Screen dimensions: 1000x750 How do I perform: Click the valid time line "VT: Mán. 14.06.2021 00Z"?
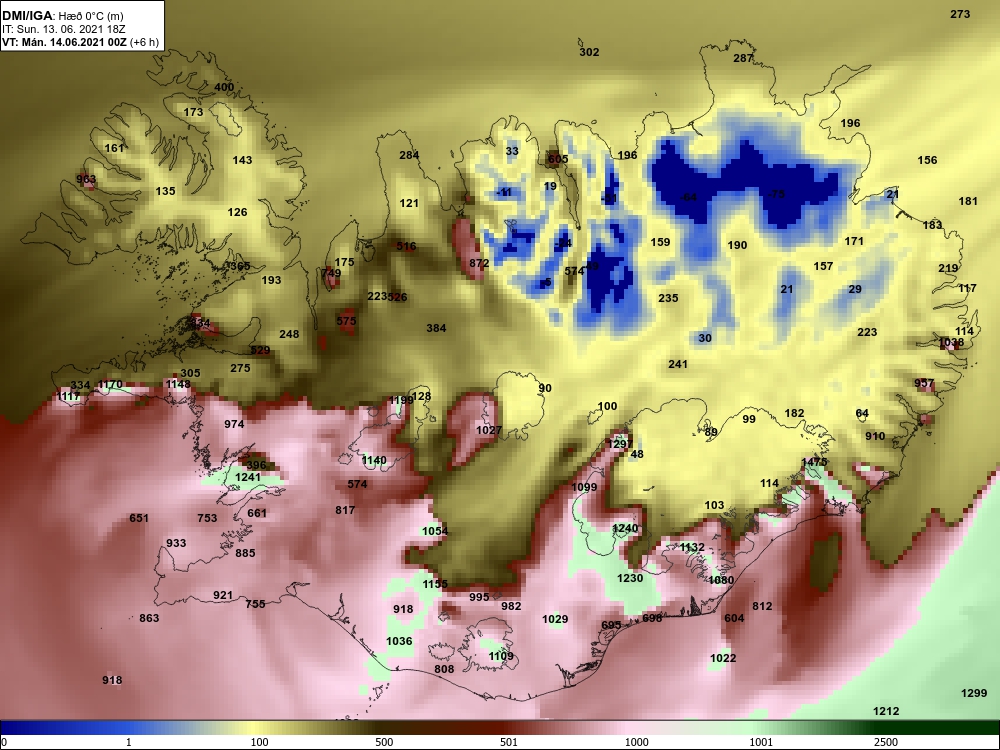click(64, 42)
